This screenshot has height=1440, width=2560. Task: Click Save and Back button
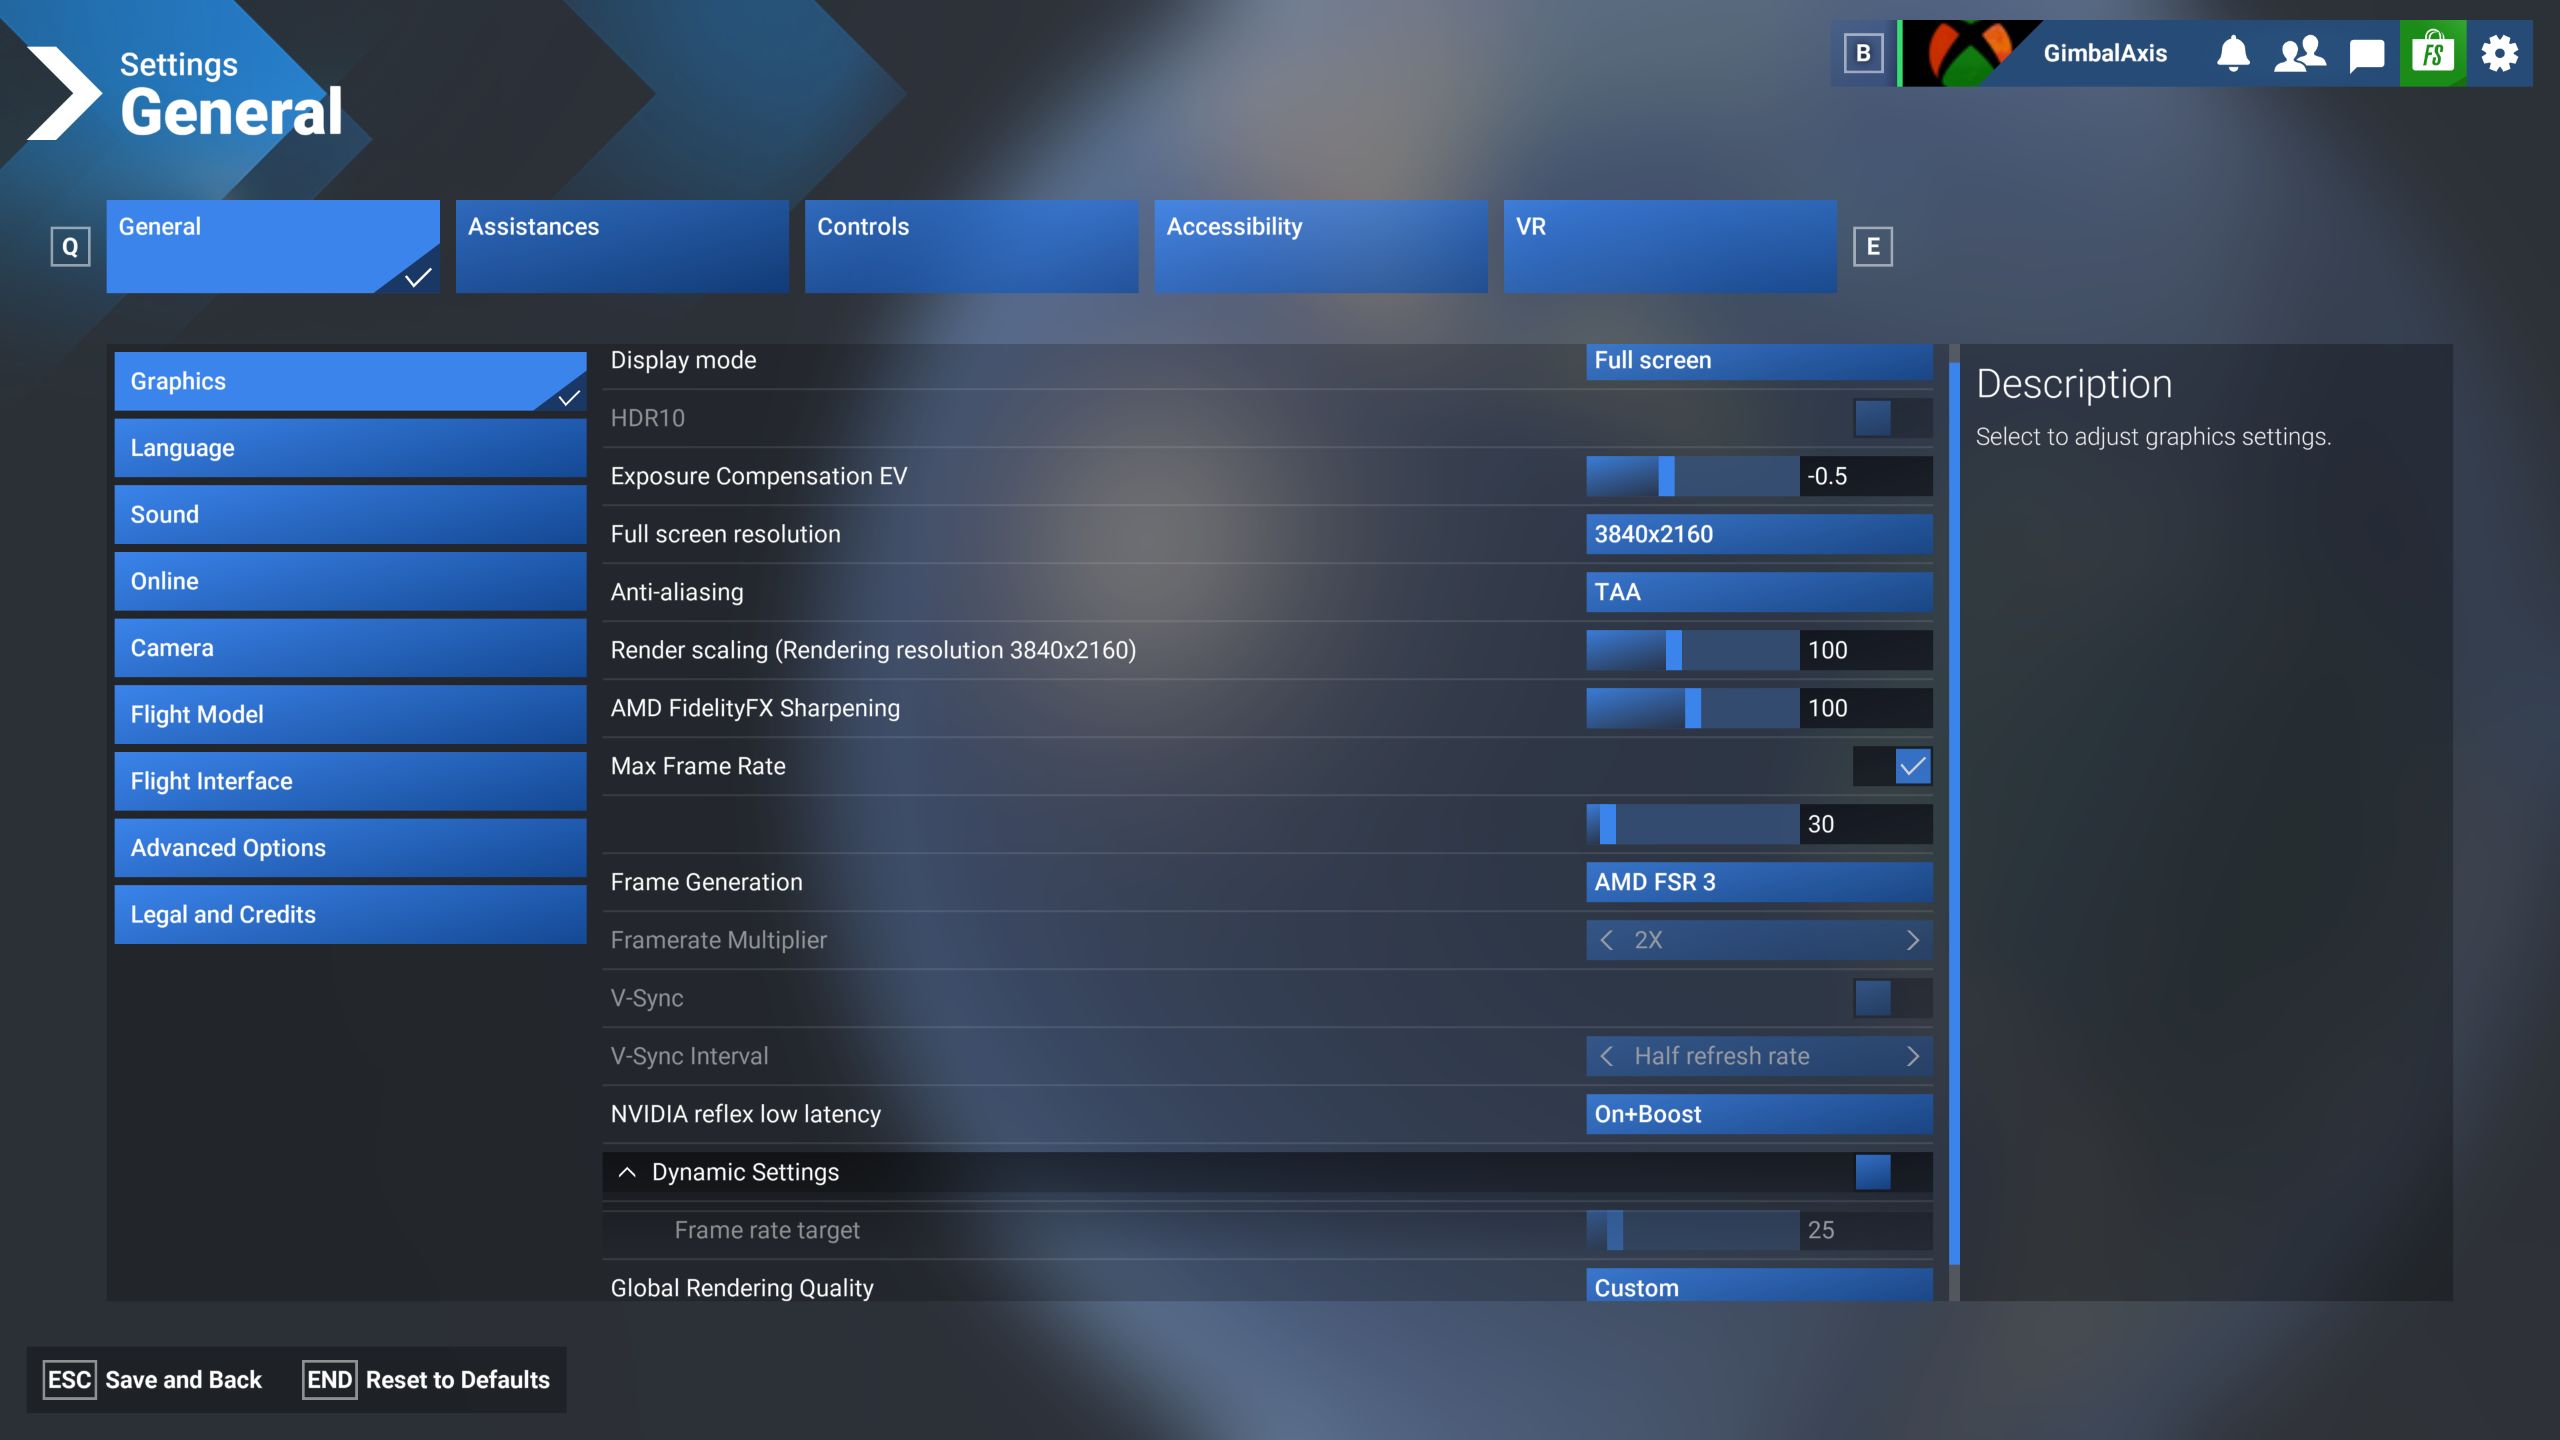153,1380
